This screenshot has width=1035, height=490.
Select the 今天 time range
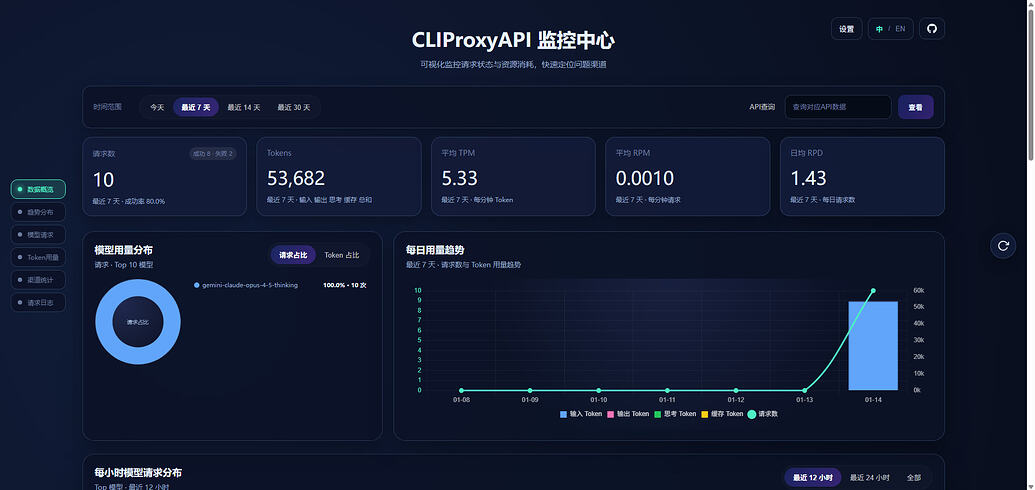[156, 107]
